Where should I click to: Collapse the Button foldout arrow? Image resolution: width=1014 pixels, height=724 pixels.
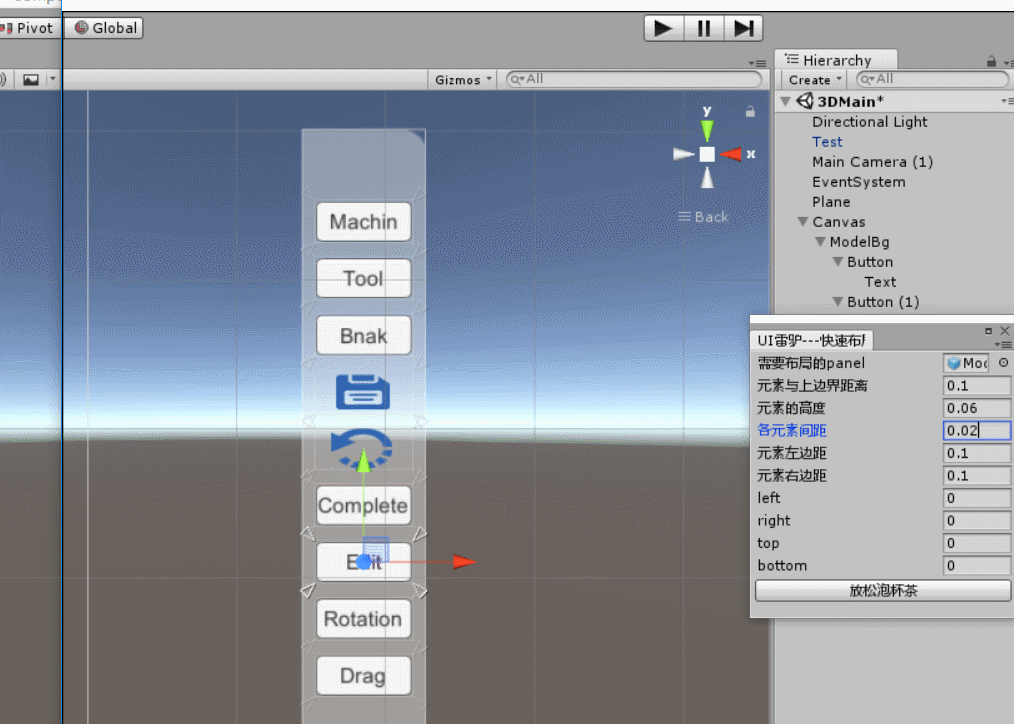click(838, 262)
